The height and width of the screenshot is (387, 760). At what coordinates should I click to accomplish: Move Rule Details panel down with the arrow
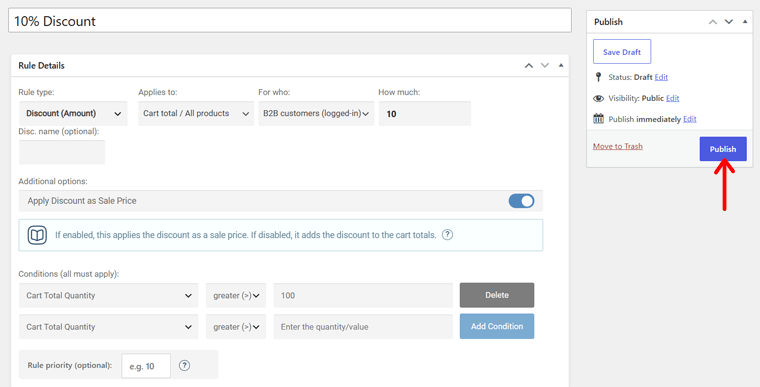[x=545, y=65]
